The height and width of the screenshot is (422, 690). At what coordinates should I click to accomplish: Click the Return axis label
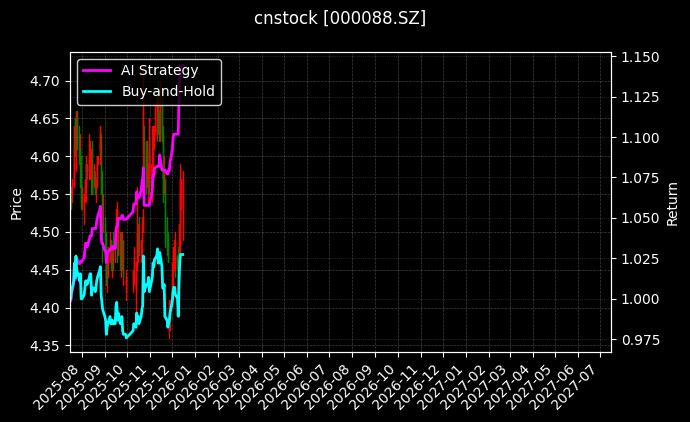point(673,202)
